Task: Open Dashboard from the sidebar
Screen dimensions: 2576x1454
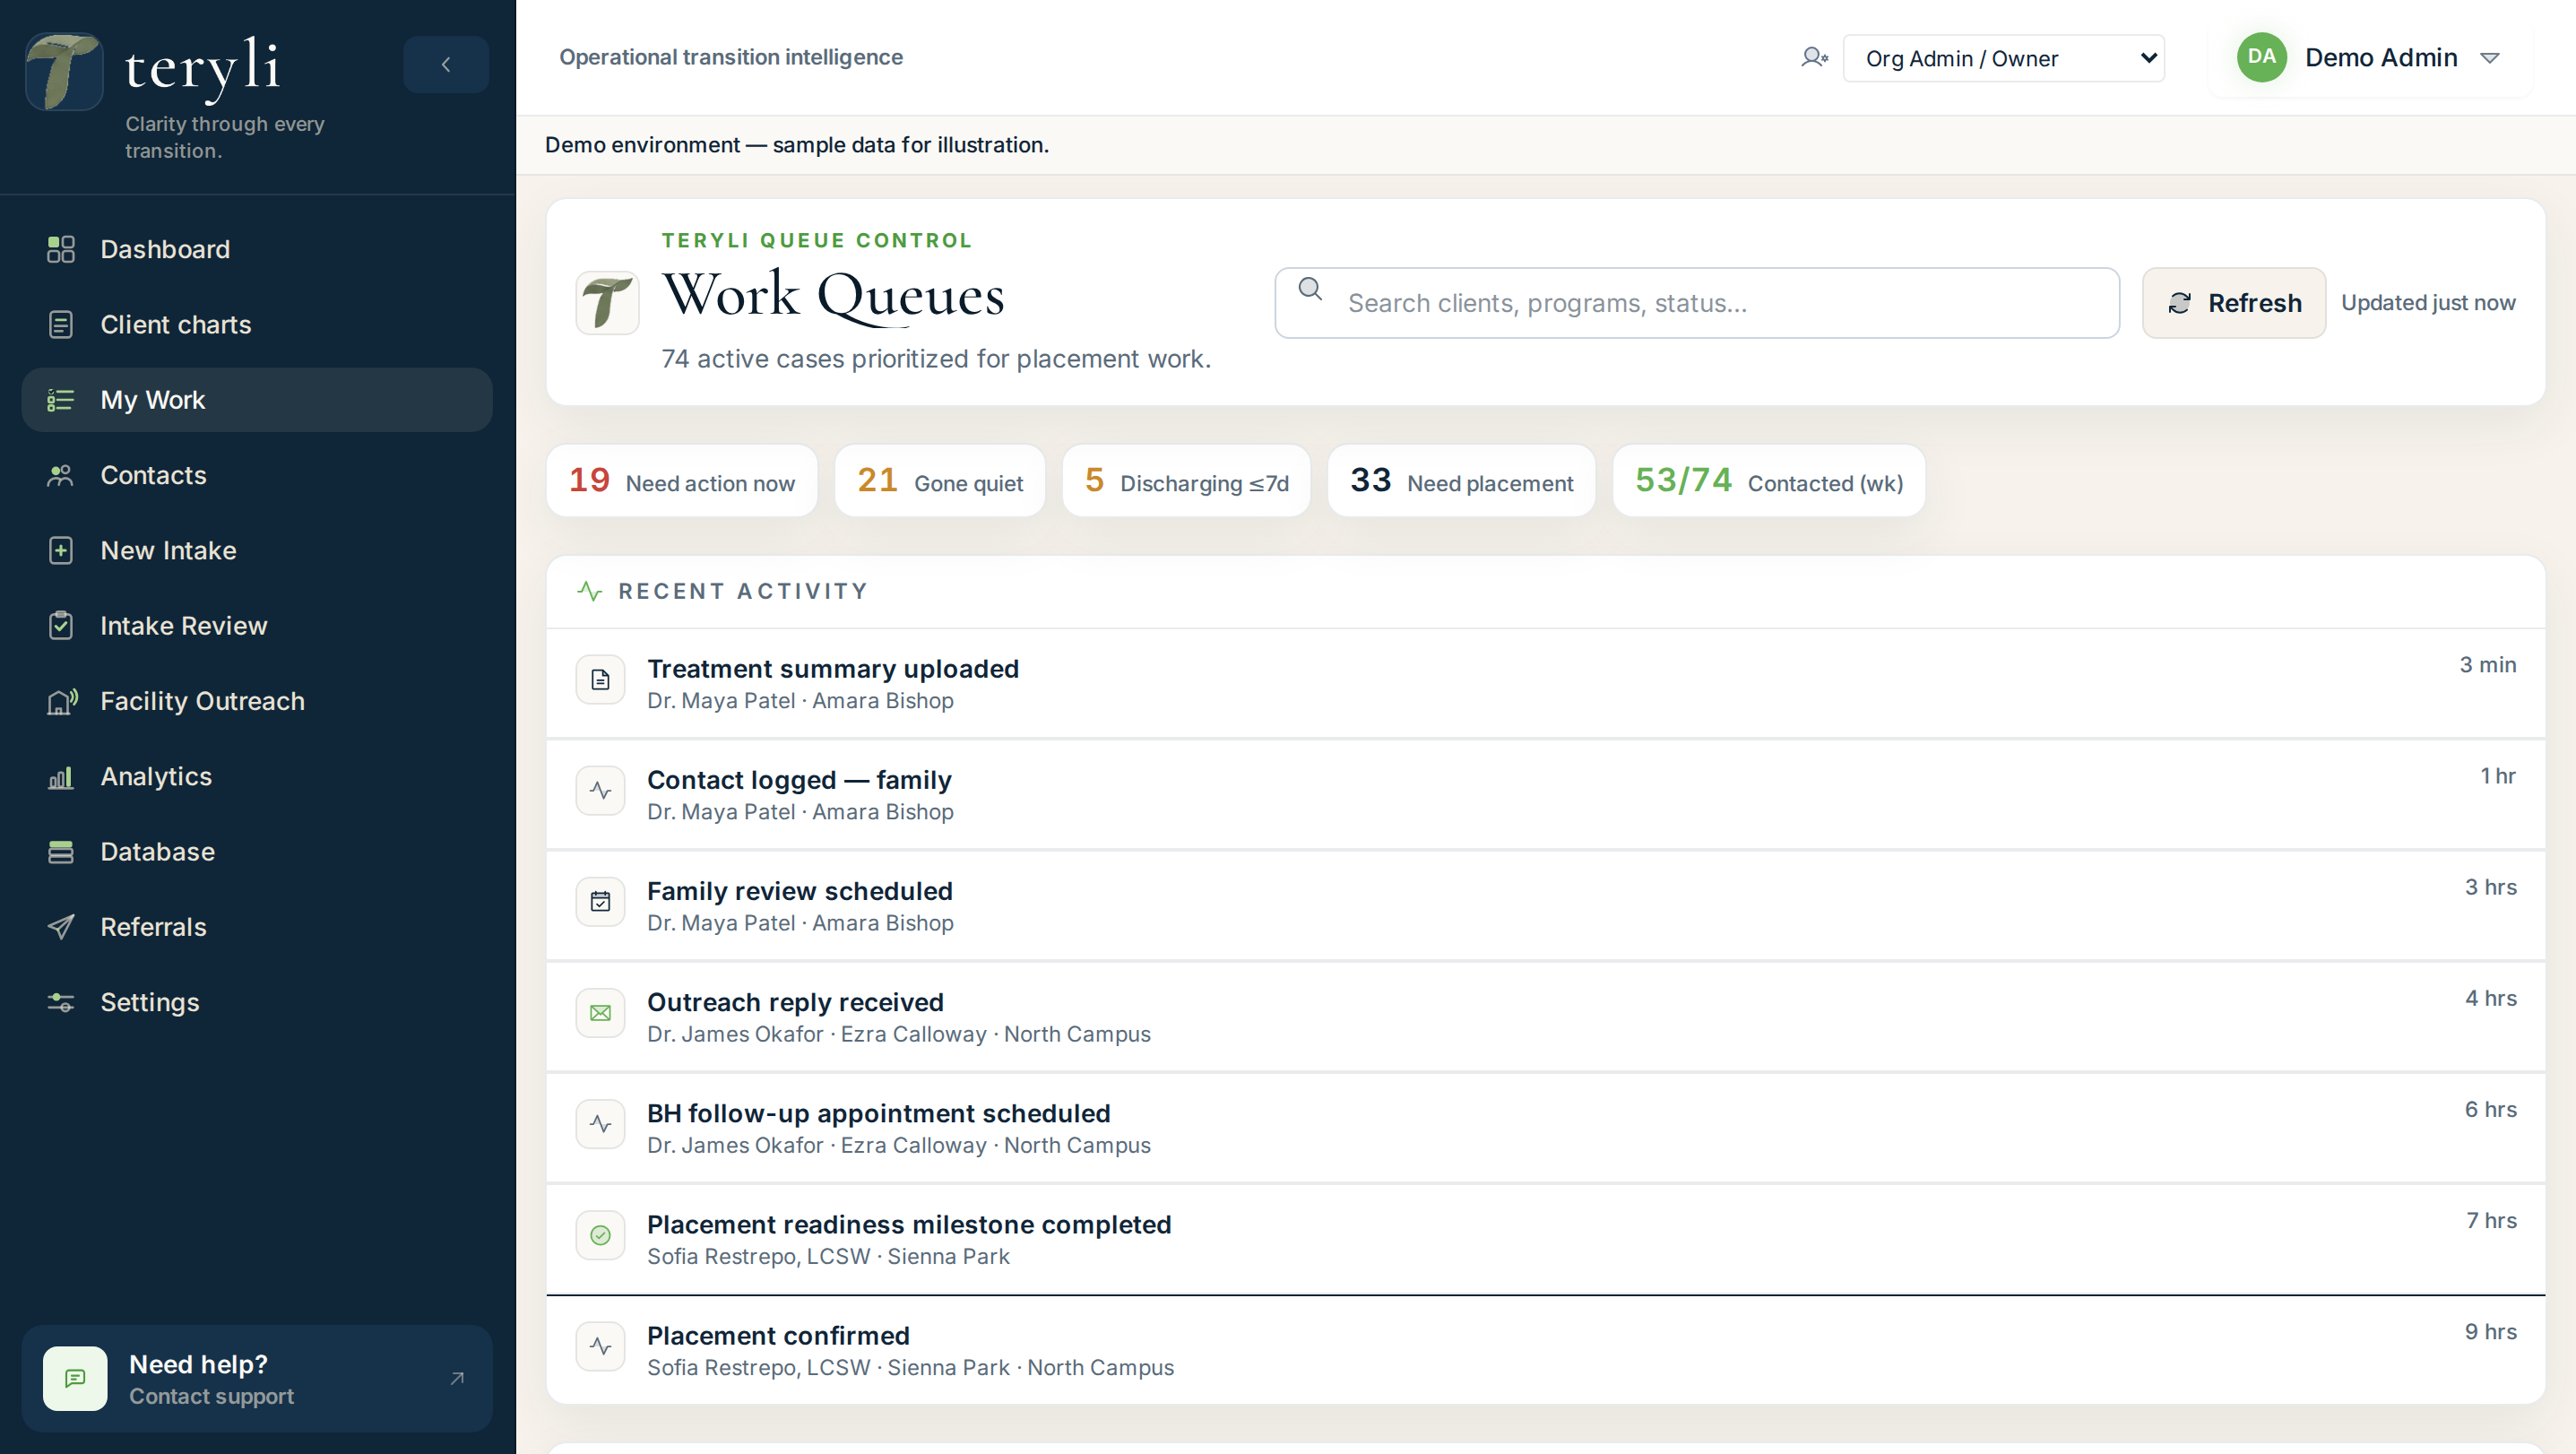Action: [x=257, y=249]
